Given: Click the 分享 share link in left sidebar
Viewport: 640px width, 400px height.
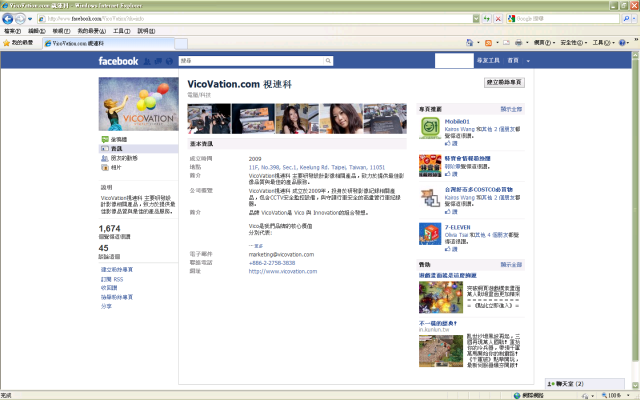Looking at the screenshot, I should click(x=106, y=306).
